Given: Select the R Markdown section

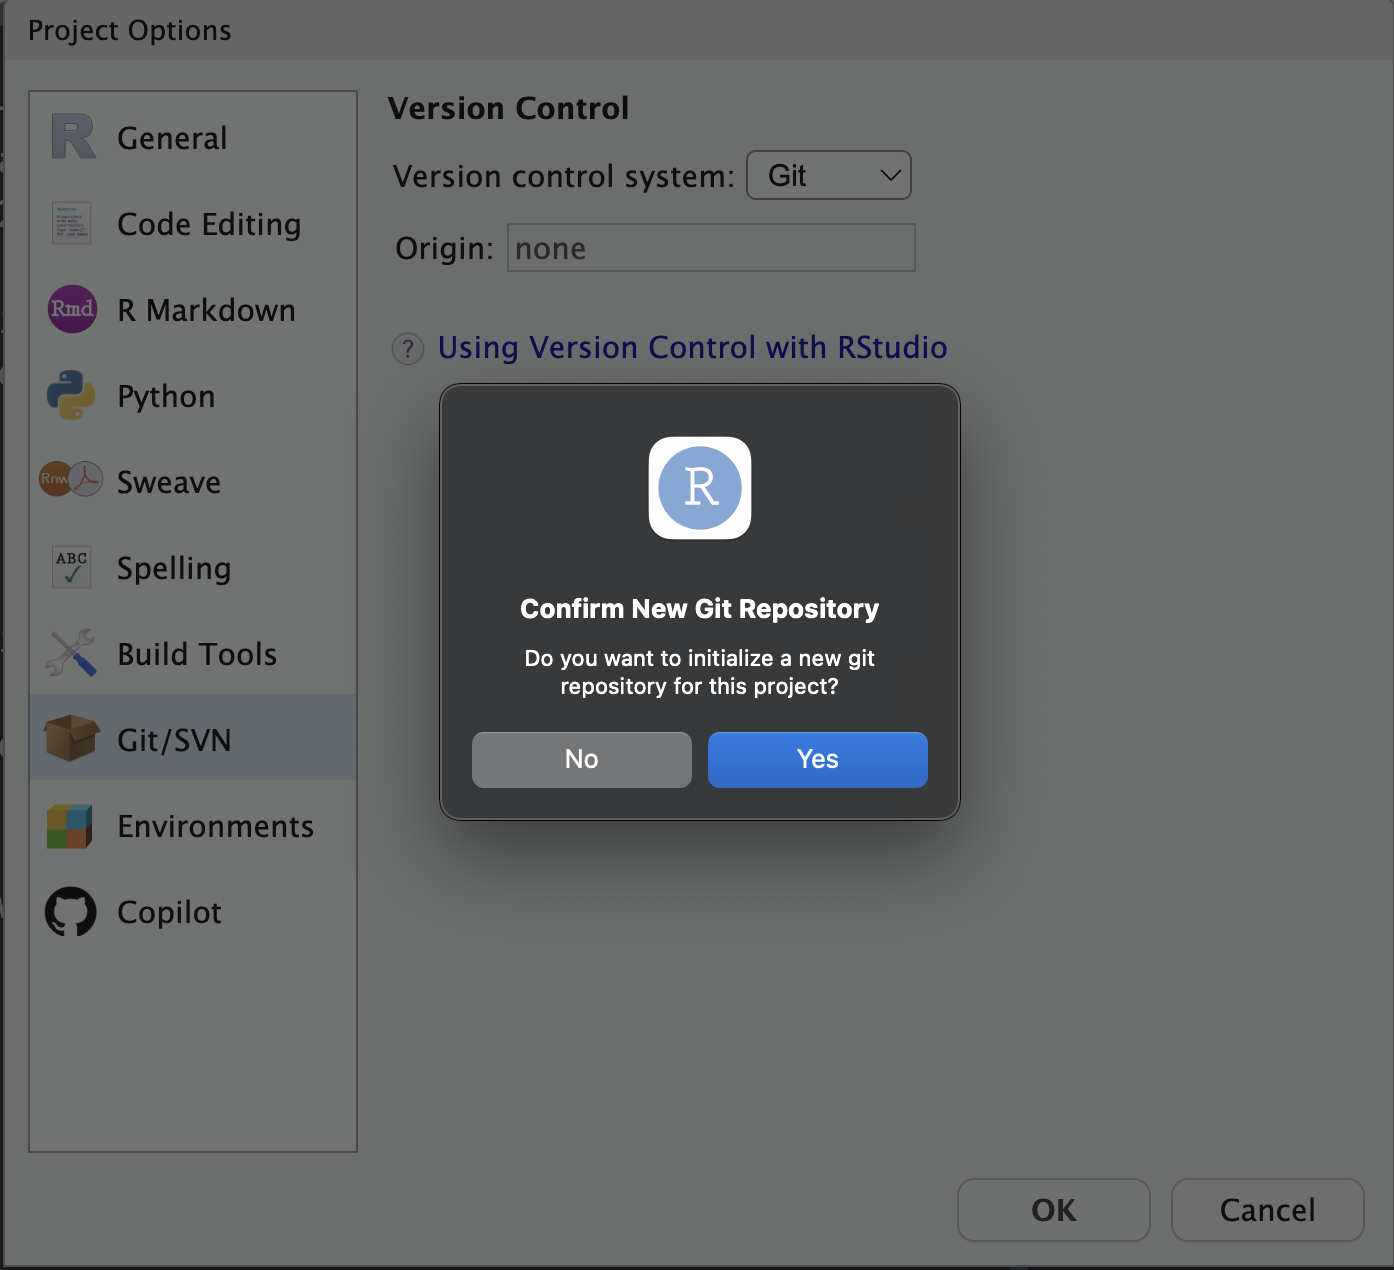Looking at the screenshot, I should pyautogui.click(x=193, y=309).
